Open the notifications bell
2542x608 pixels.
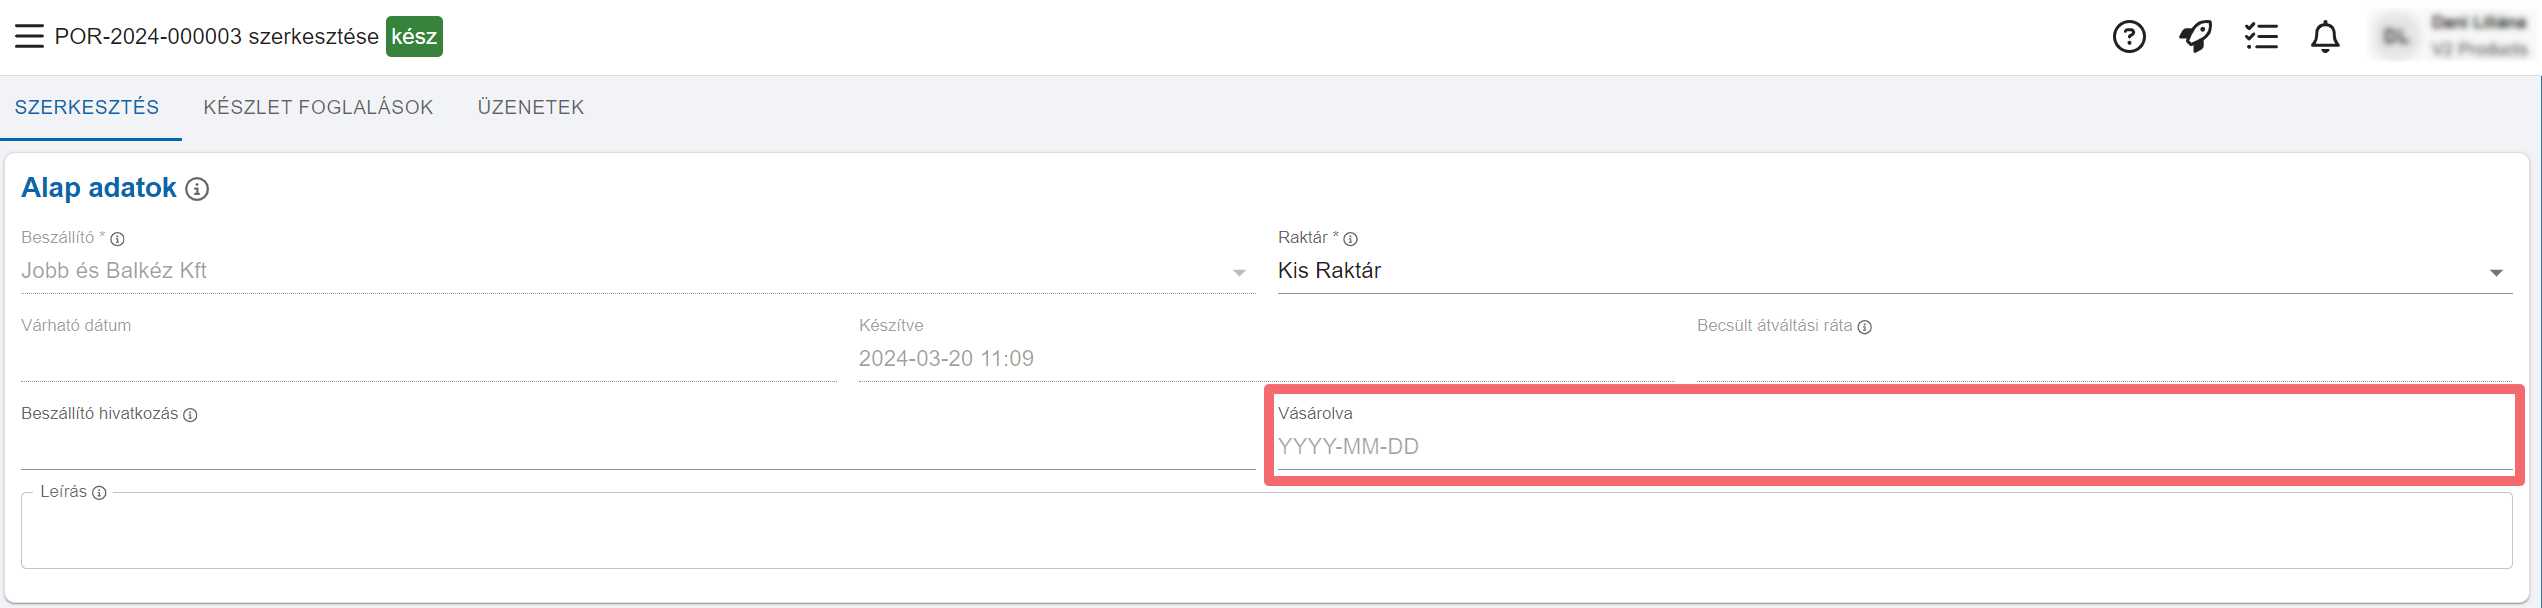pos(2325,37)
